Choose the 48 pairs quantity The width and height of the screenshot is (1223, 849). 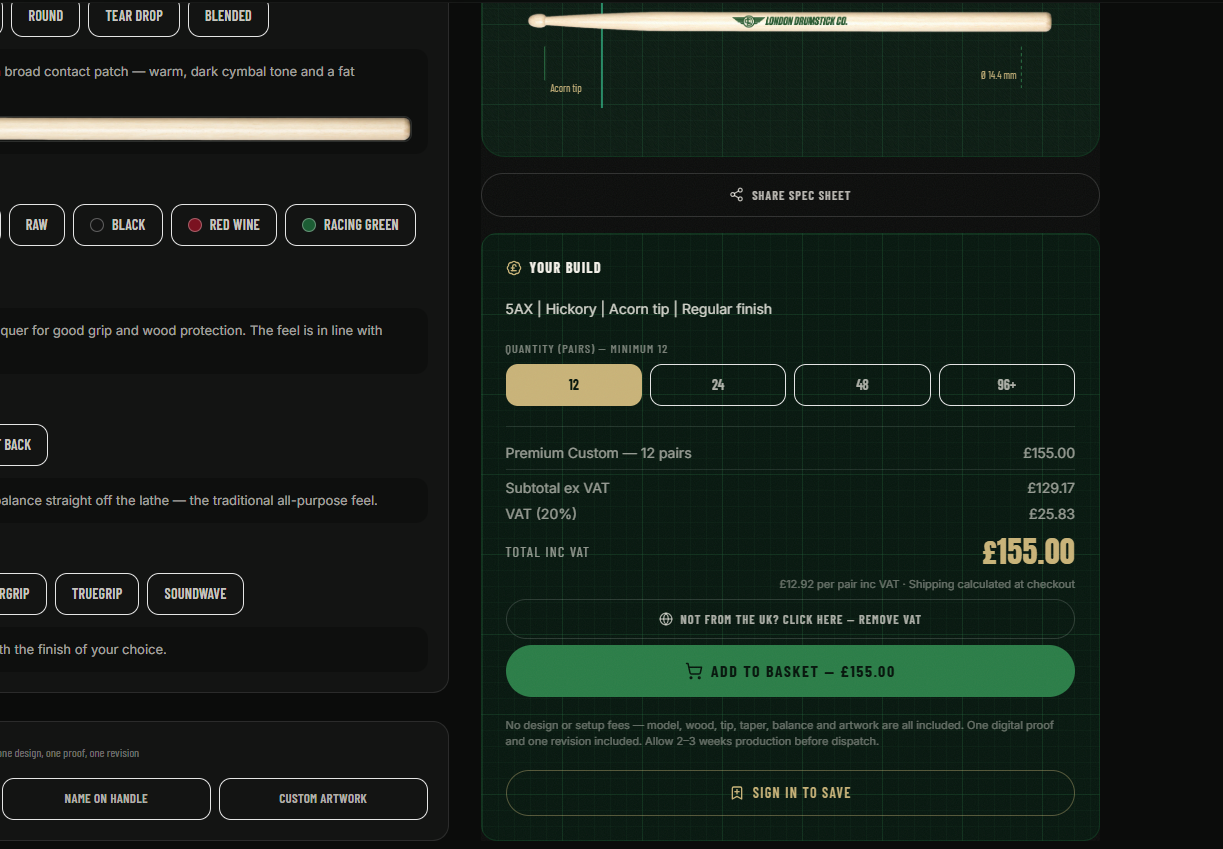862,385
